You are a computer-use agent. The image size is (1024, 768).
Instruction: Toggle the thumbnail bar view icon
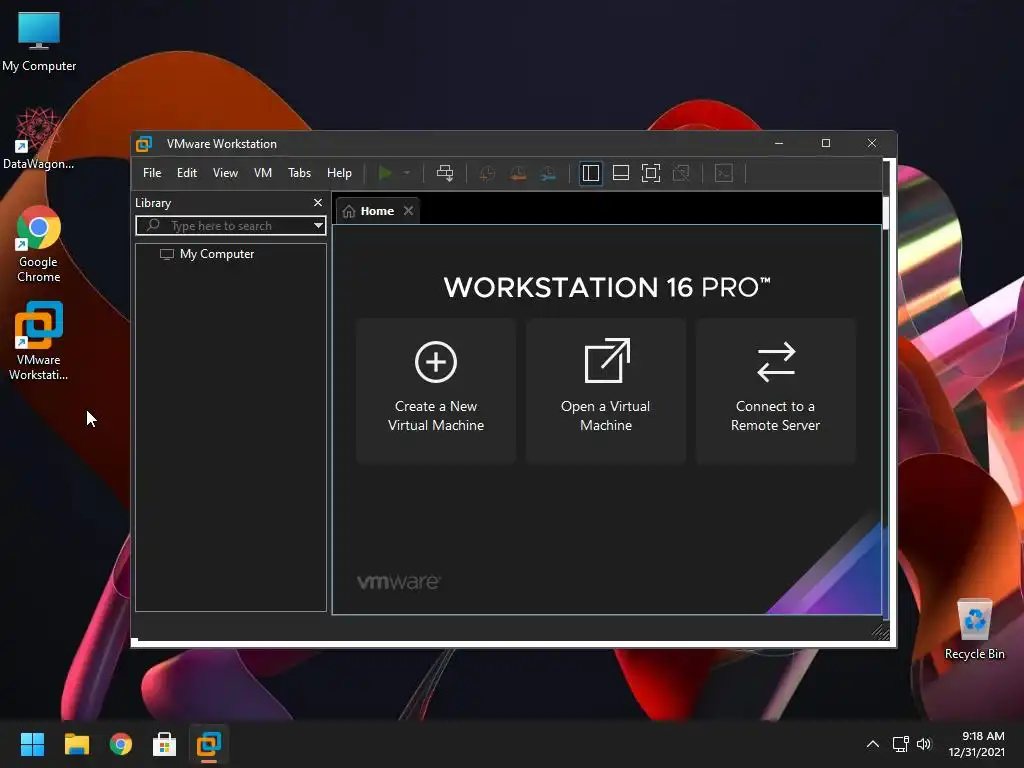pos(620,173)
